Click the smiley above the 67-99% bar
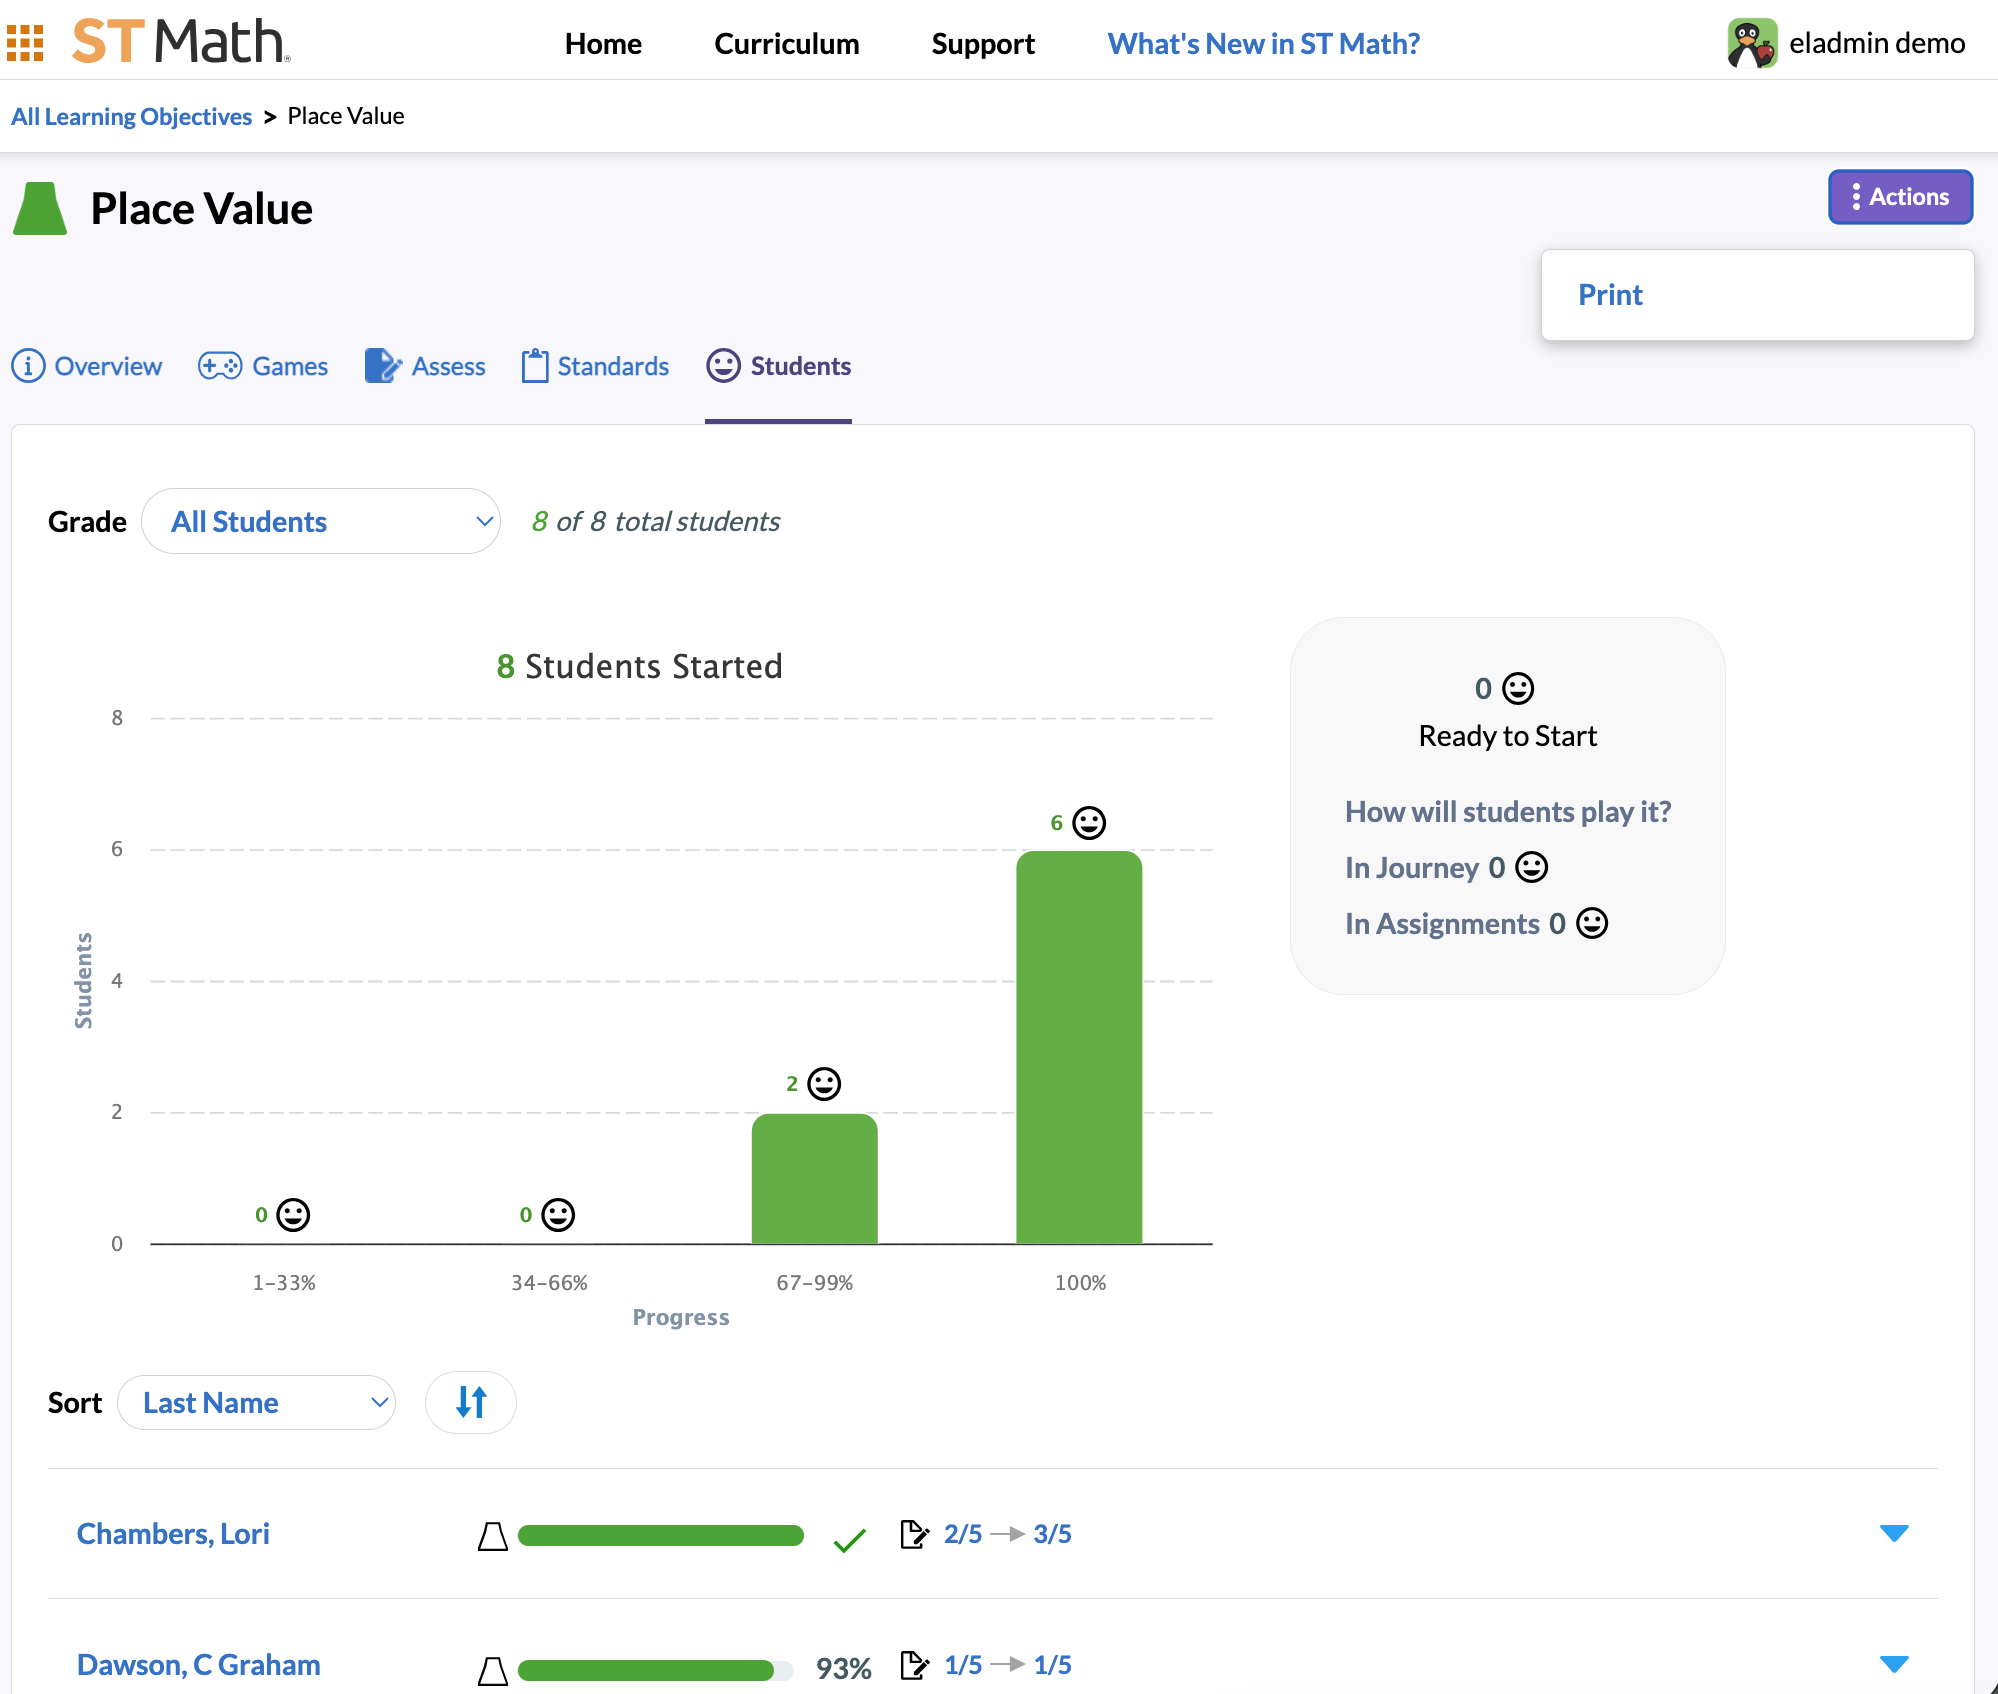This screenshot has height=1694, width=1998. 824,1084
